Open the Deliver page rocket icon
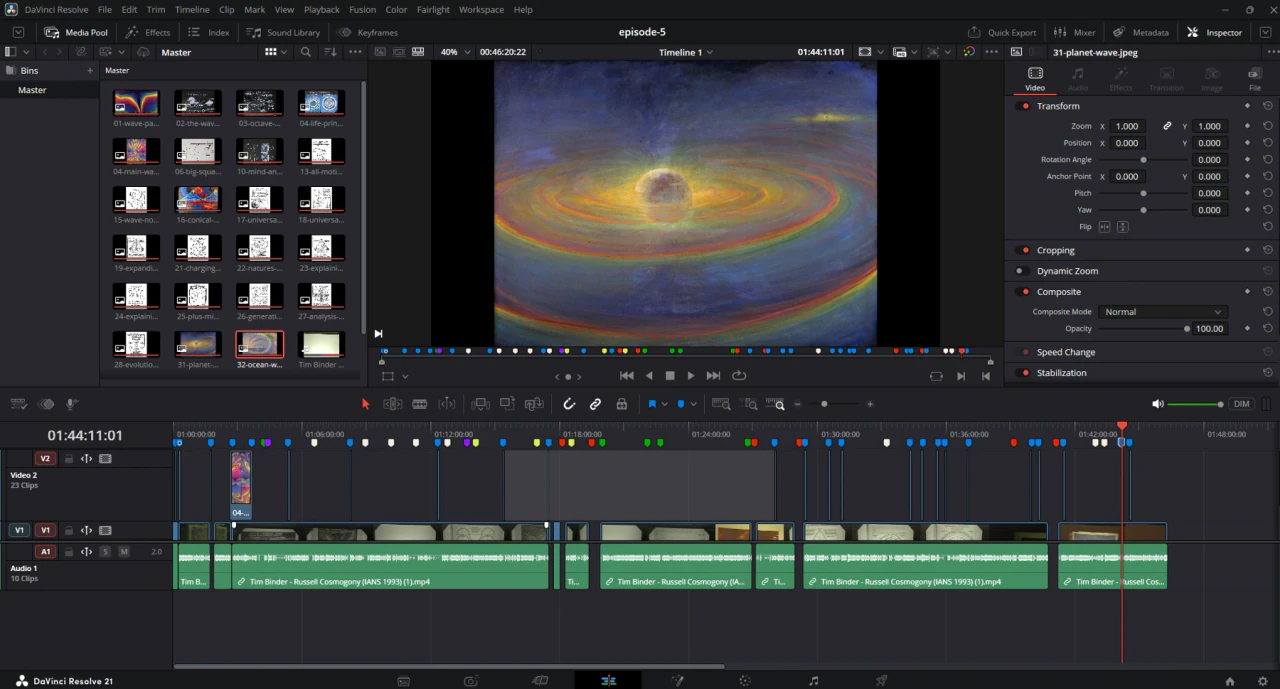 [881, 681]
